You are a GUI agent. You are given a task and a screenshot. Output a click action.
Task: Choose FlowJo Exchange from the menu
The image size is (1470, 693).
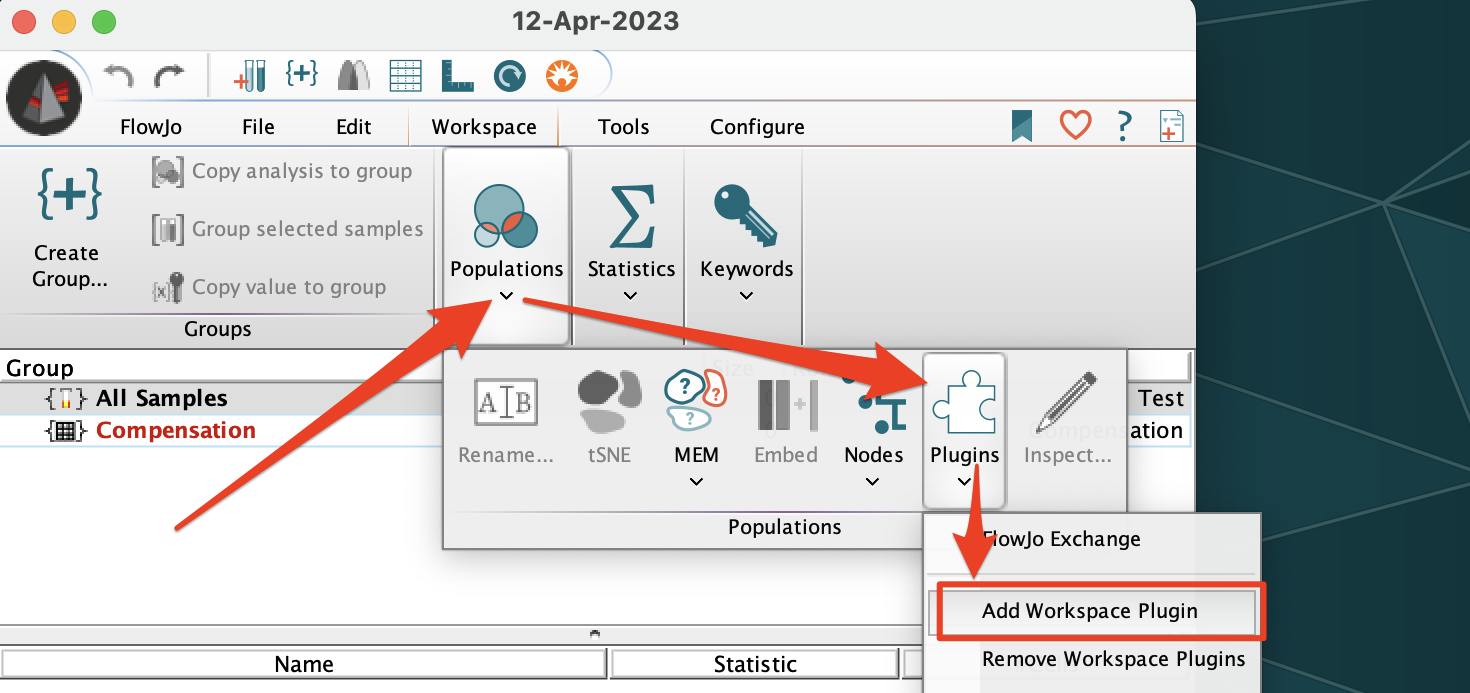point(1061,539)
